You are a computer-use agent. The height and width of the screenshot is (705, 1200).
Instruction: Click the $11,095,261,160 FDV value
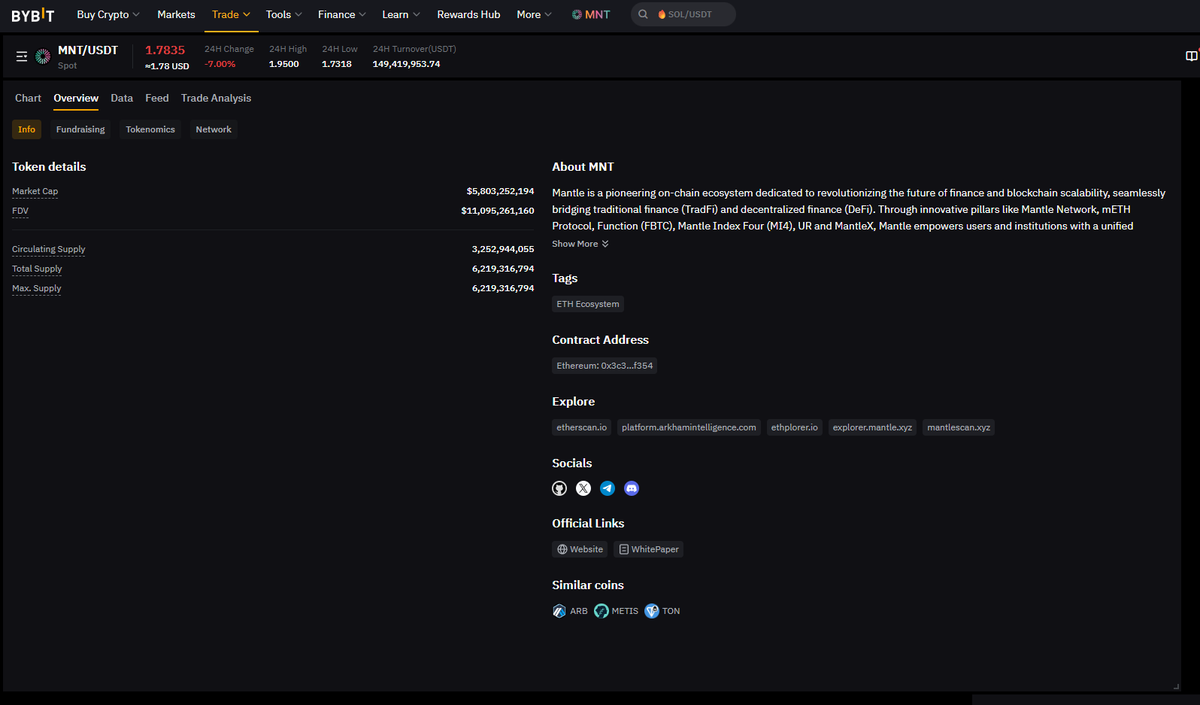pyautogui.click(x=498, y=211)
